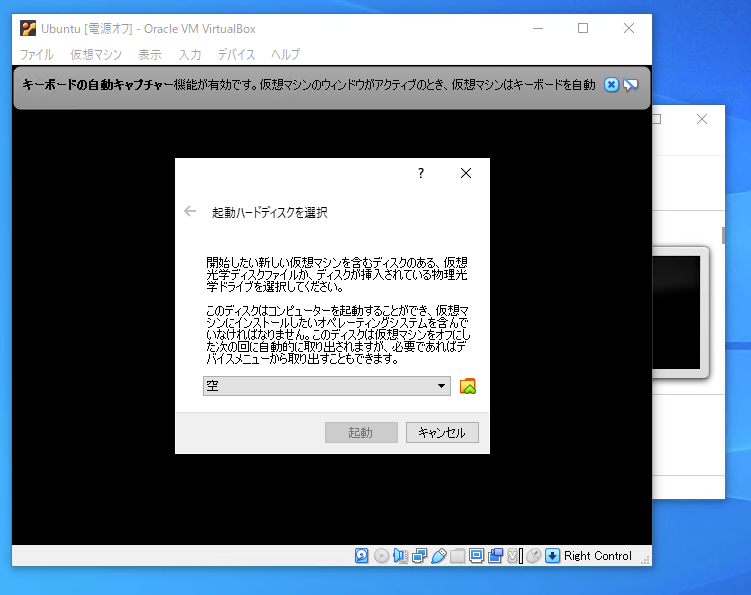This screenshot has width=751, height=595.
Task: Click the mouse integration status icon
Action: tap(534, 556)
